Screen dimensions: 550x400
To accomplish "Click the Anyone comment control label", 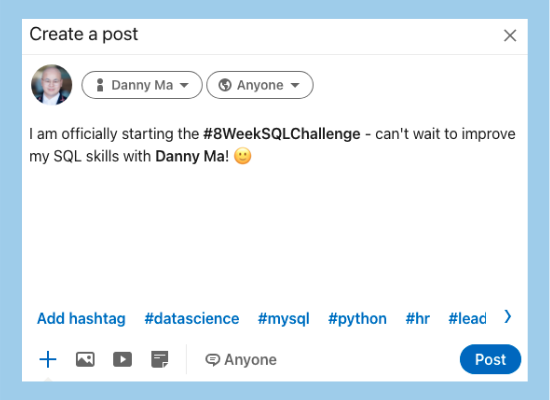I will click(250, 360).
